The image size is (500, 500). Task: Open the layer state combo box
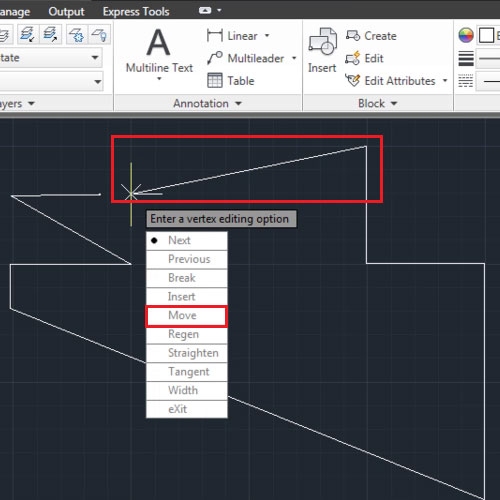(51, 58)
